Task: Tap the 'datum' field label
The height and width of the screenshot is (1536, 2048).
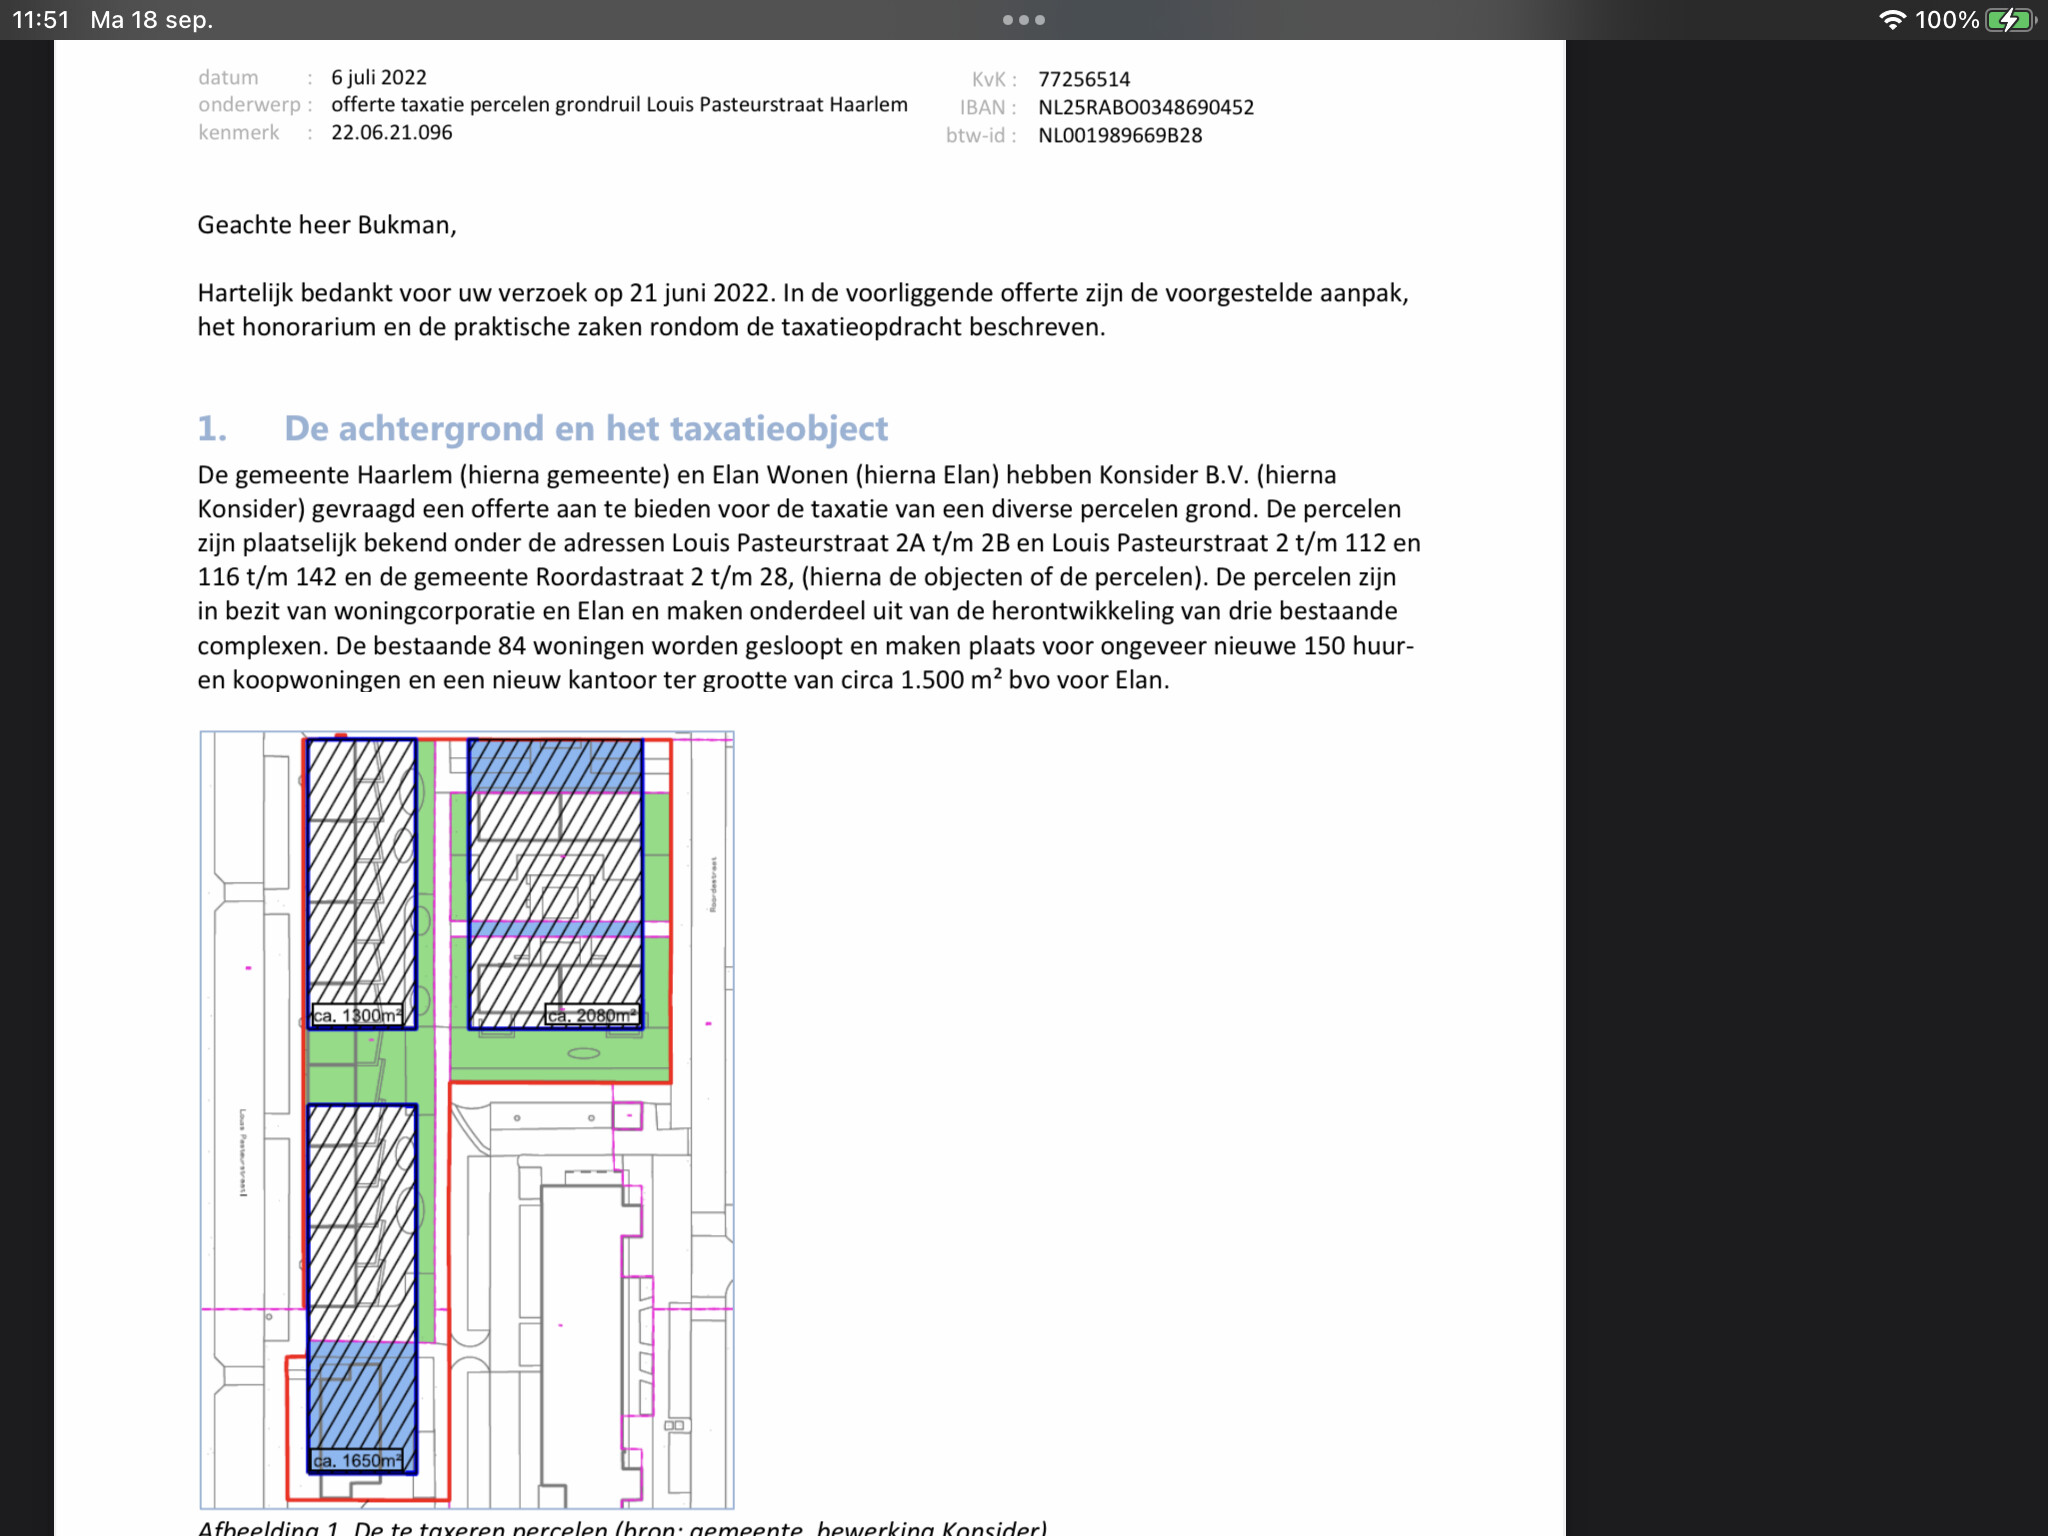Action: tap(228, 77)
